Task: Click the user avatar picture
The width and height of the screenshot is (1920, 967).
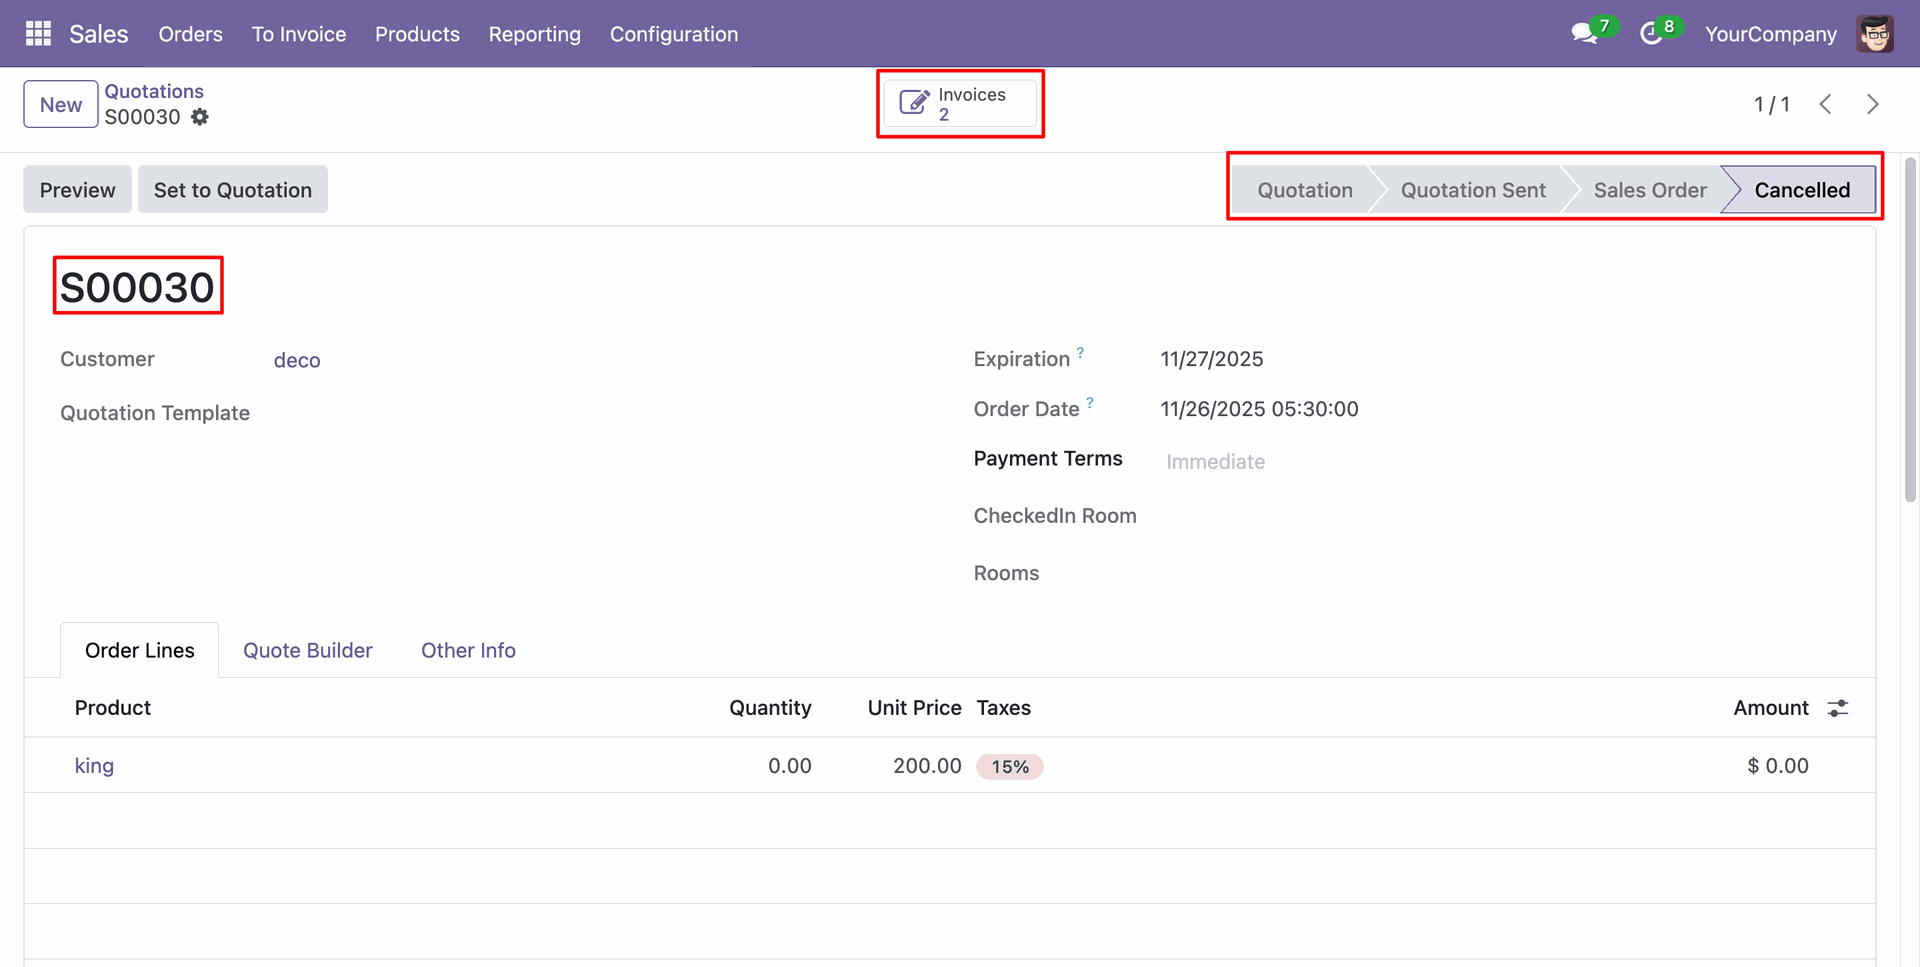Action: 1875,34
